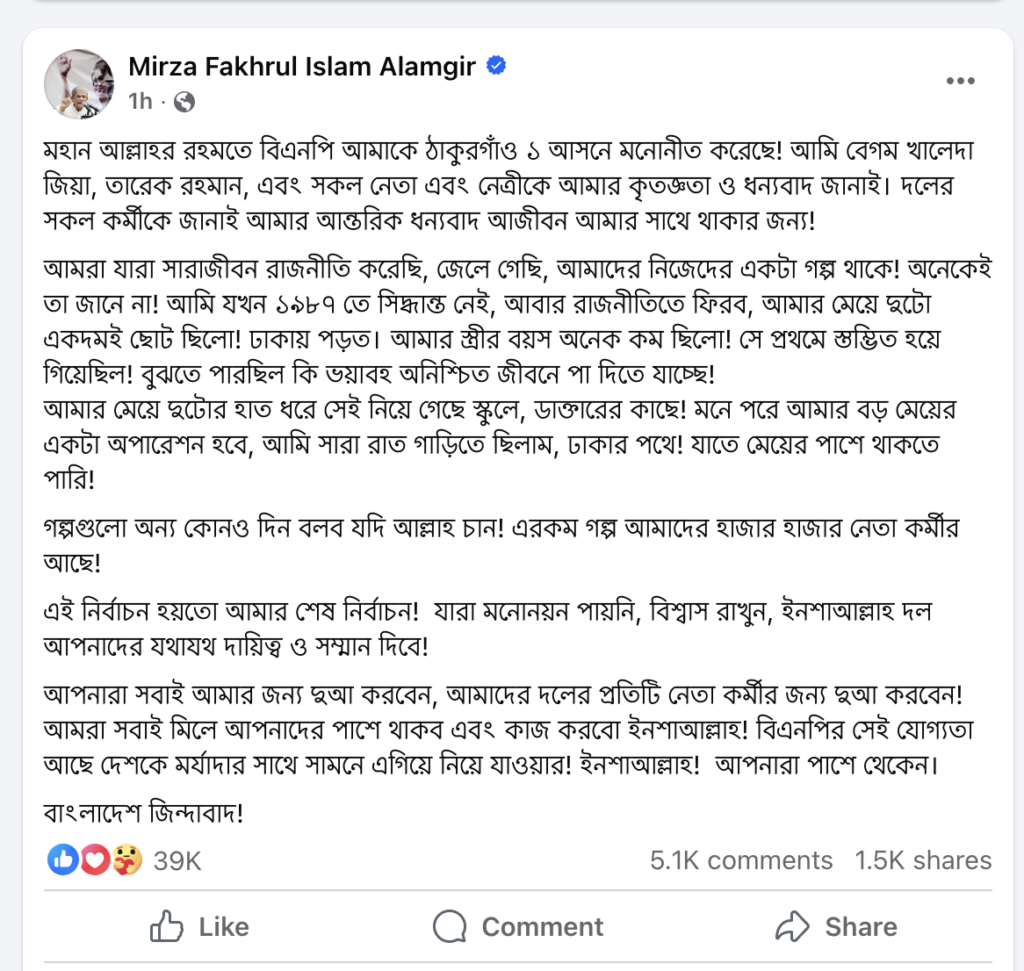Open the post's three-dot options menu

(960, 82)
